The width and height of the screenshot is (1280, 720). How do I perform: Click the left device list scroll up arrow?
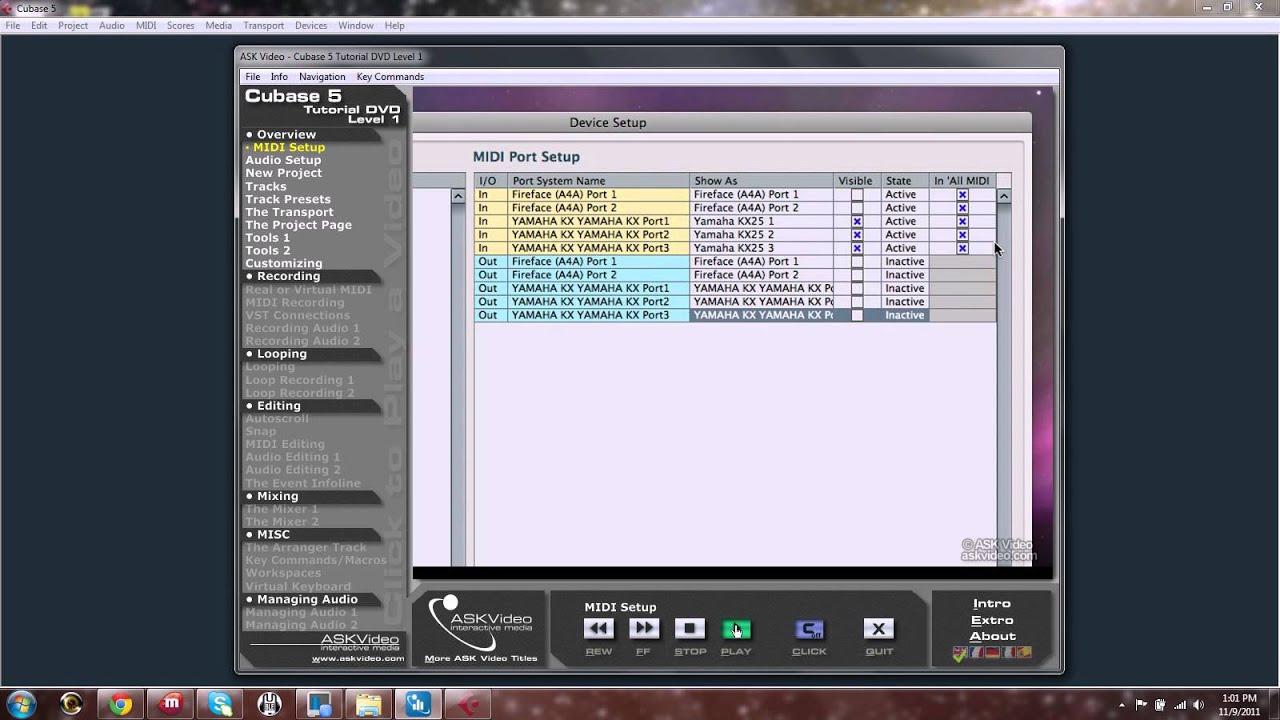pos(458,196)
